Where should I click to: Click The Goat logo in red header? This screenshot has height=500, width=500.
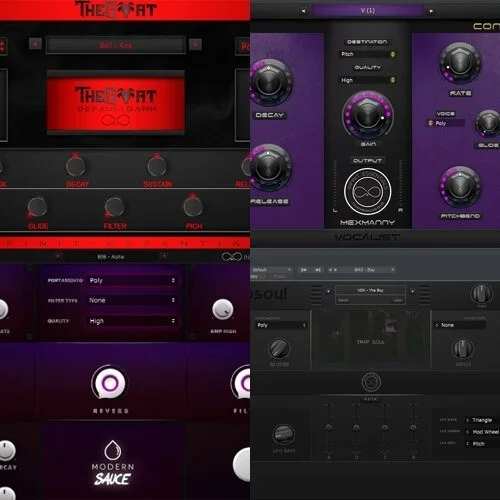116,9
